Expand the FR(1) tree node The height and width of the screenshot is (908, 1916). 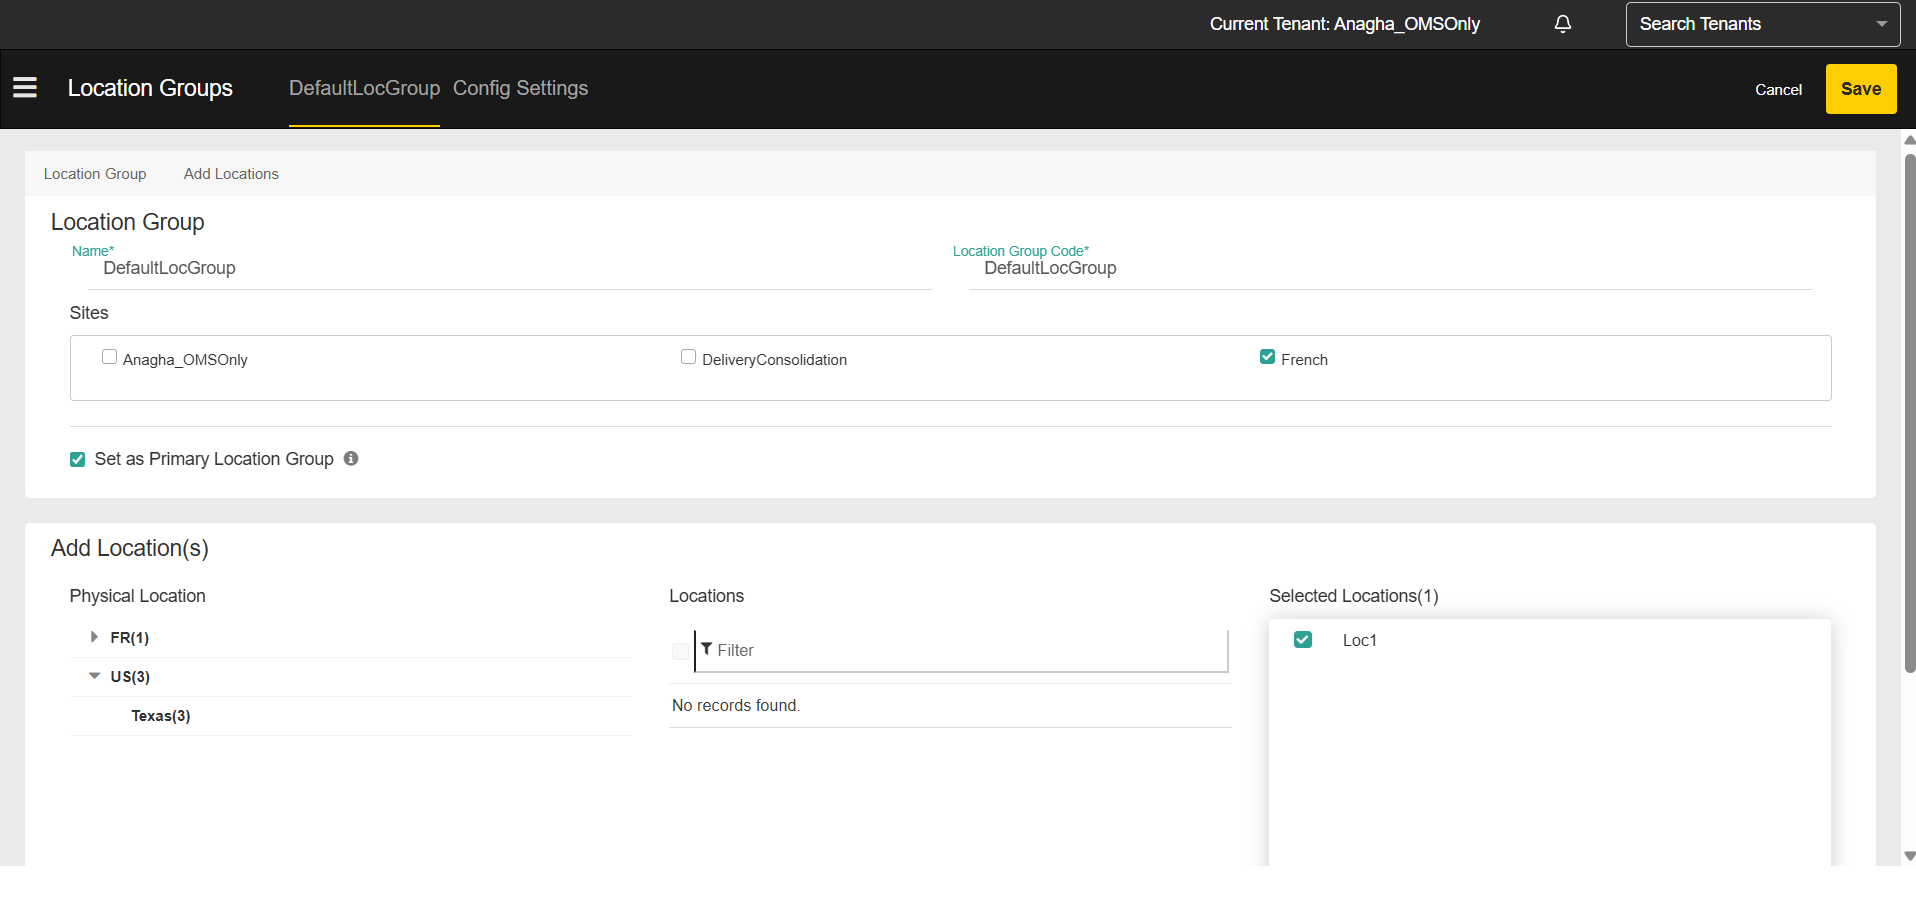(x=94, y=637)
